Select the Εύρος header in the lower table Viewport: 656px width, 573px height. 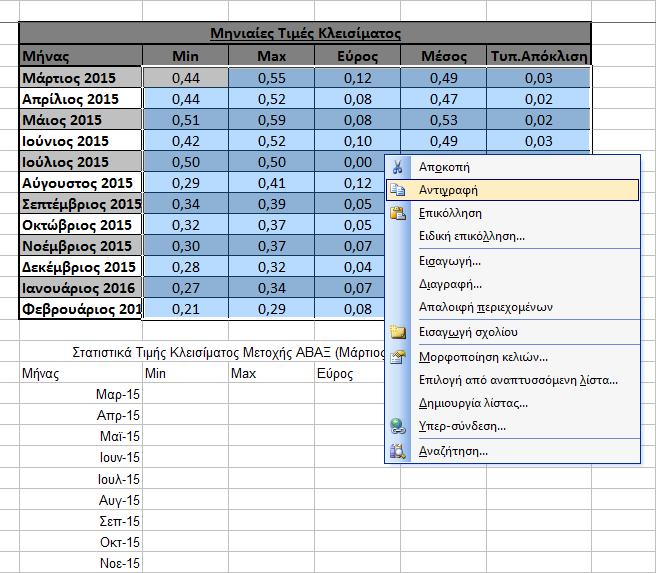point(350,373)
